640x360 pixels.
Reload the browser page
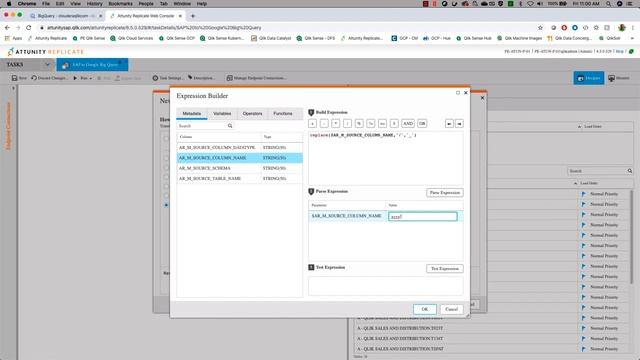click(x=29, y=28)
